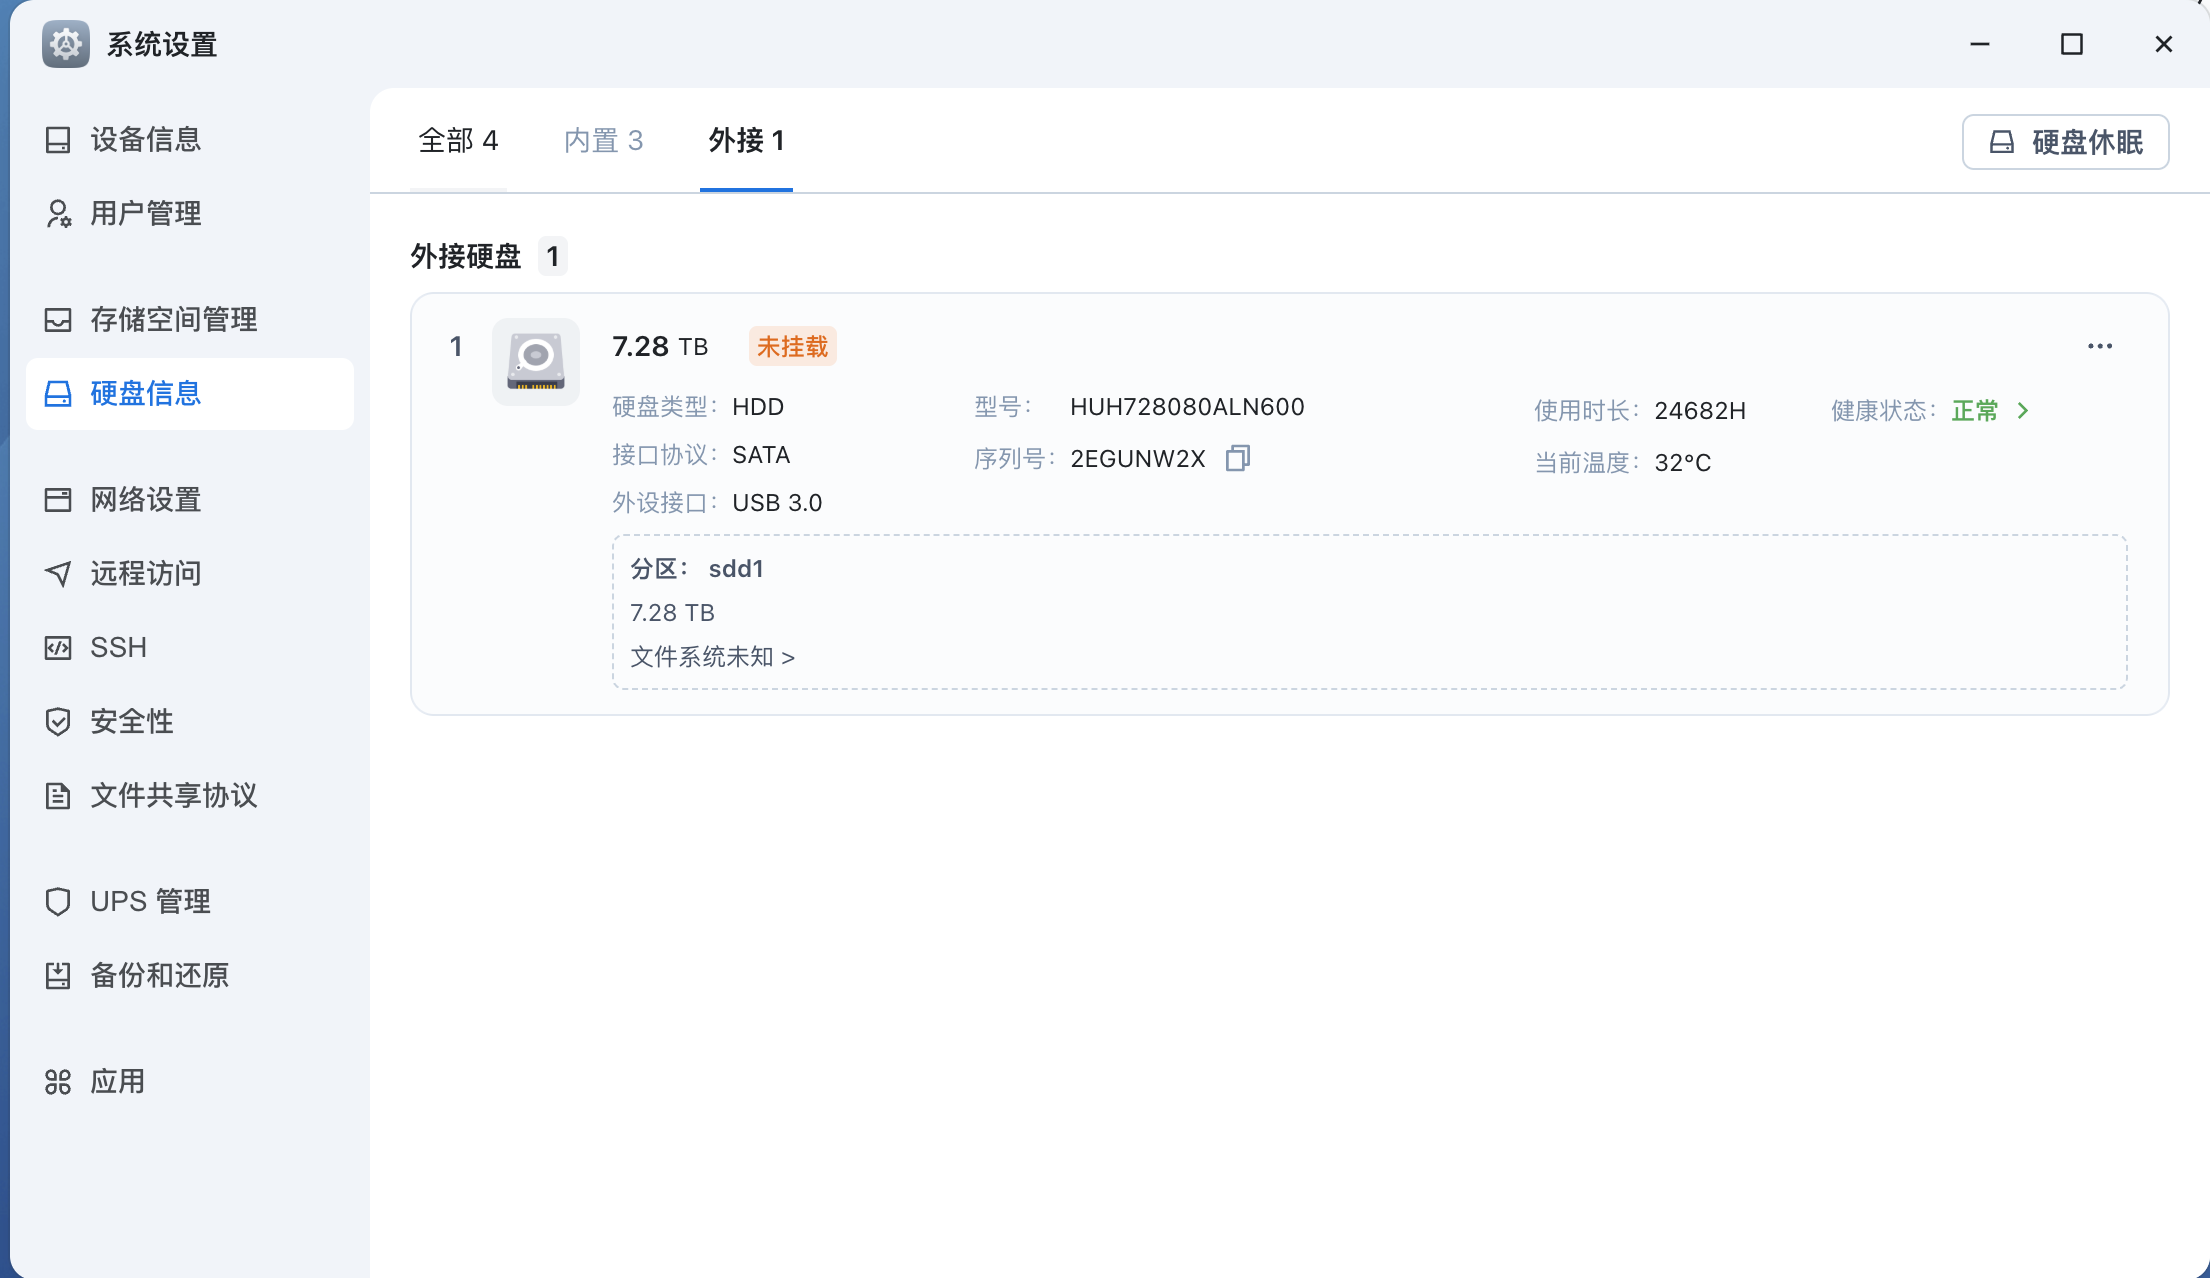Close the 系统设置 window
The height and width of the screenshot is (1278, 2210).
click(2164, 44)
